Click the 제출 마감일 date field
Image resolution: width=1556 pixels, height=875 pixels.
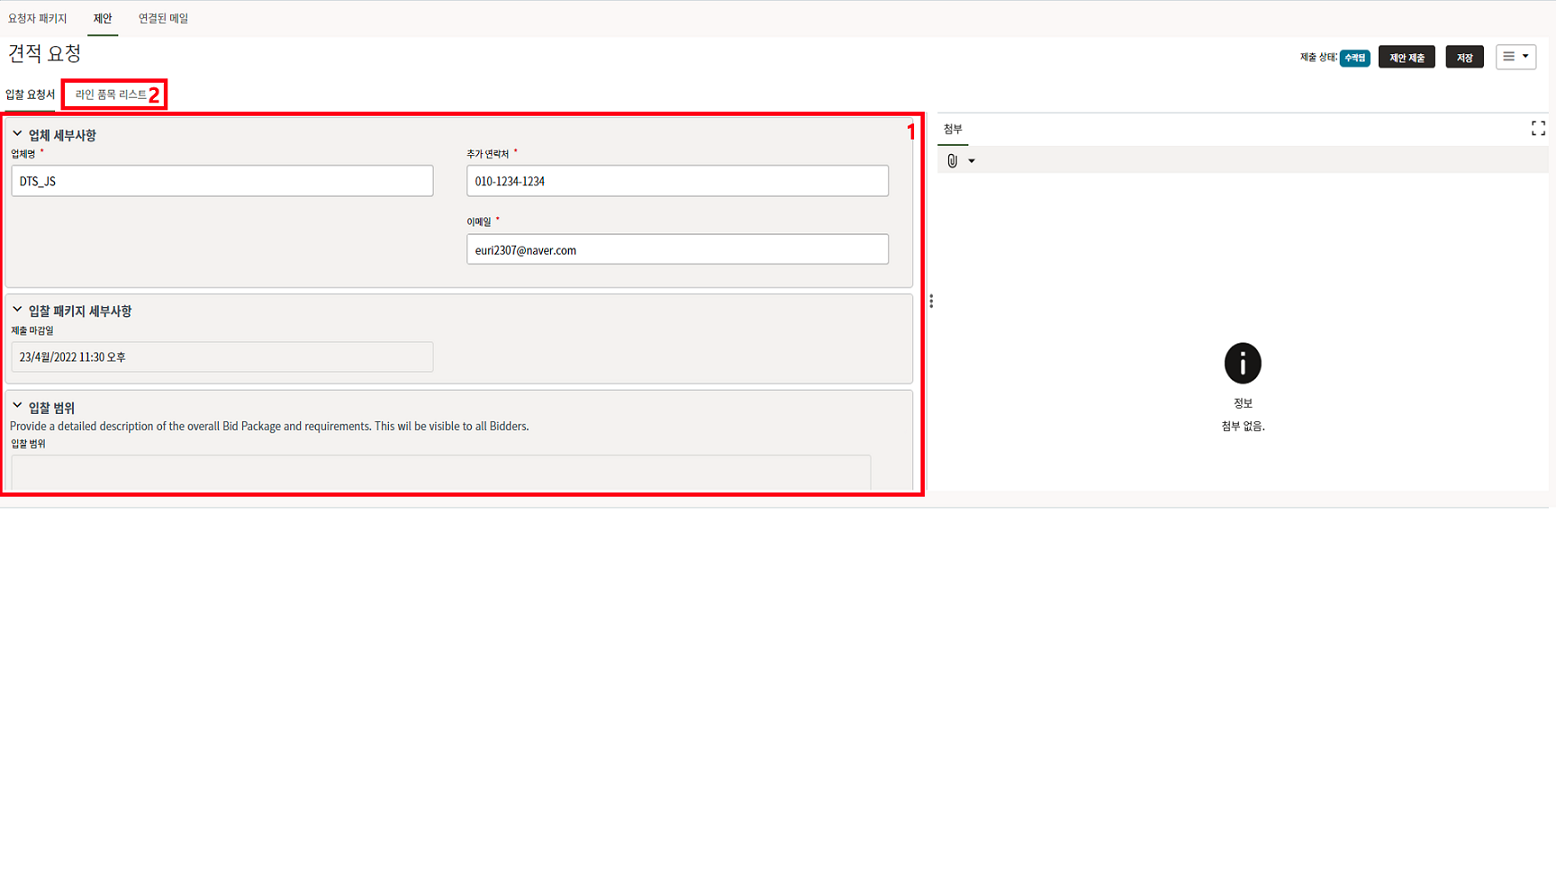pyautogui.click(x=222, y=357)
